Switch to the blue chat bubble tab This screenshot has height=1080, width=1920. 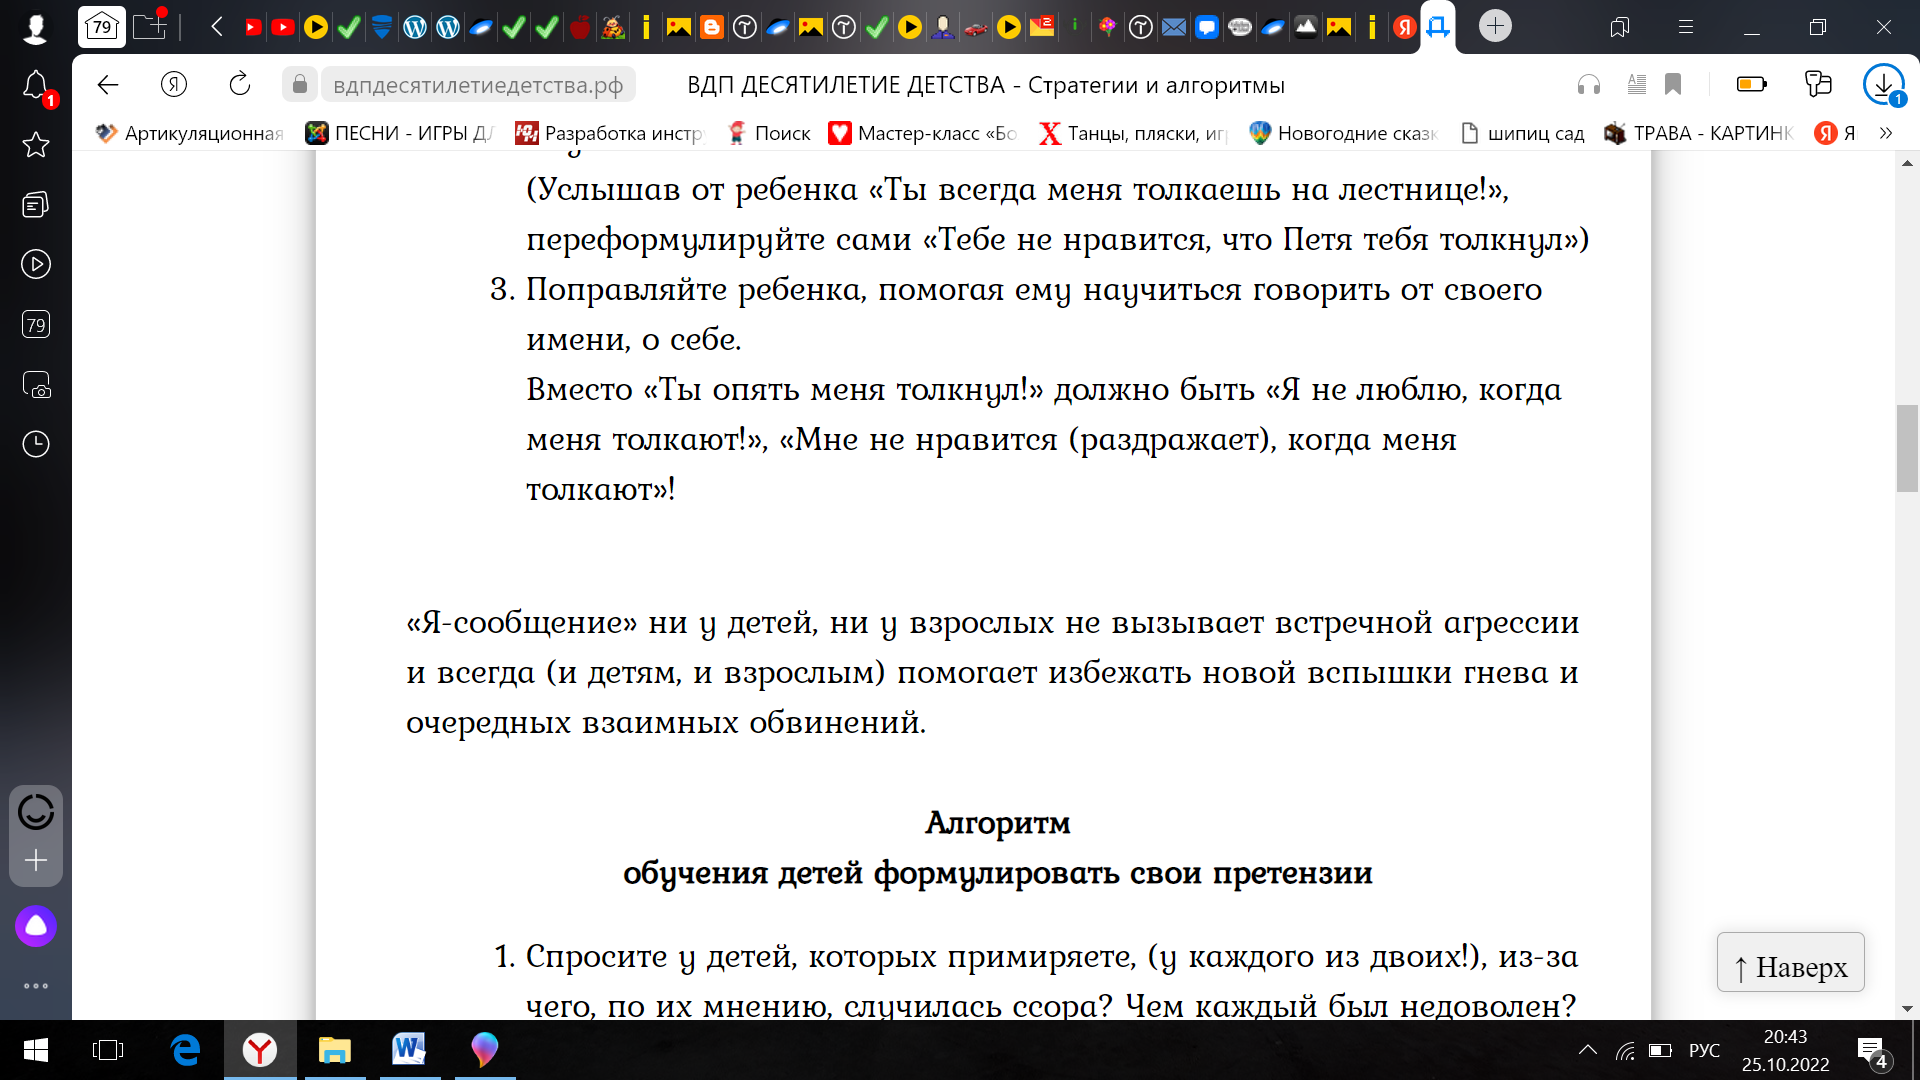point(1207,27)
